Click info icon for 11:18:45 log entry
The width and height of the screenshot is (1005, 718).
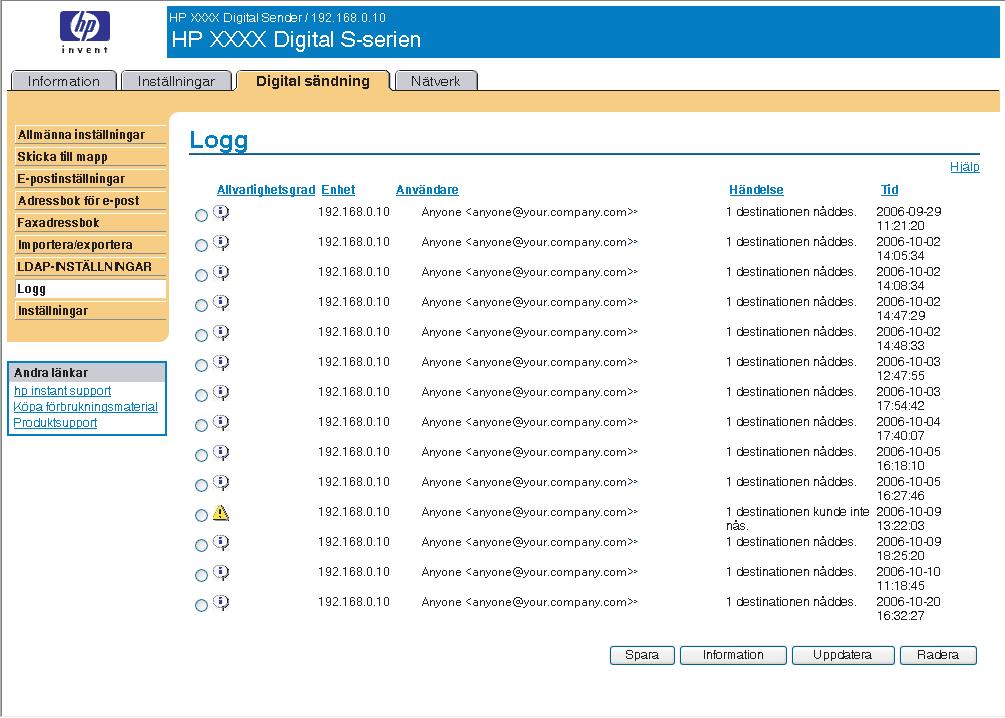221,573
